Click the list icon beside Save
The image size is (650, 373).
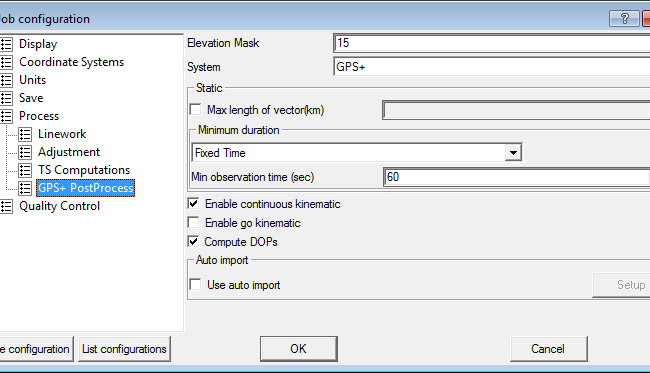pos(6,98)
